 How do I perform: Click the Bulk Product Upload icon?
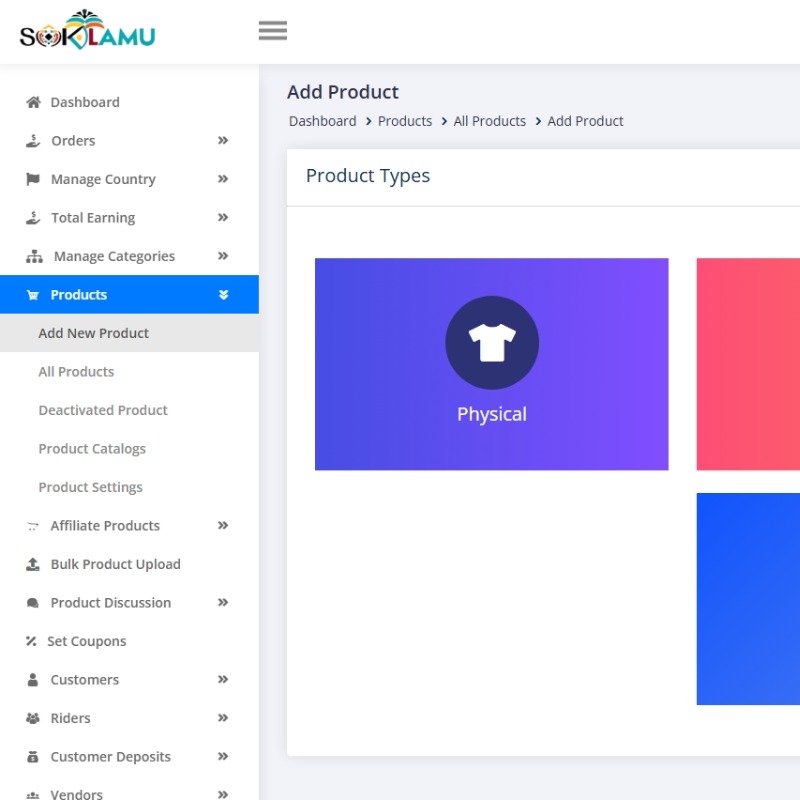[33, 564]
